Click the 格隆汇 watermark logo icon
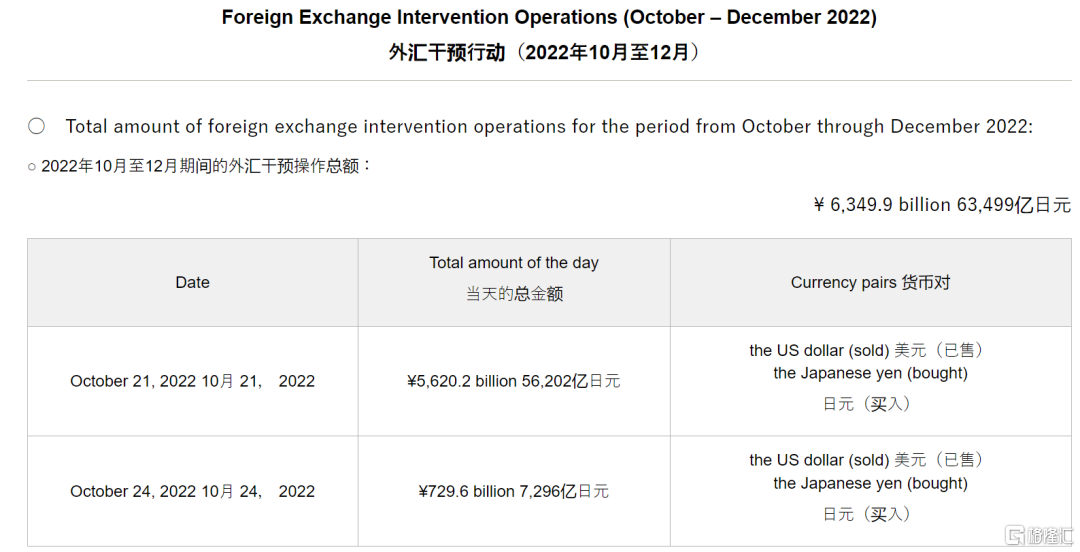Viewport: 1080px width, 552px height. click(1017, 535)
